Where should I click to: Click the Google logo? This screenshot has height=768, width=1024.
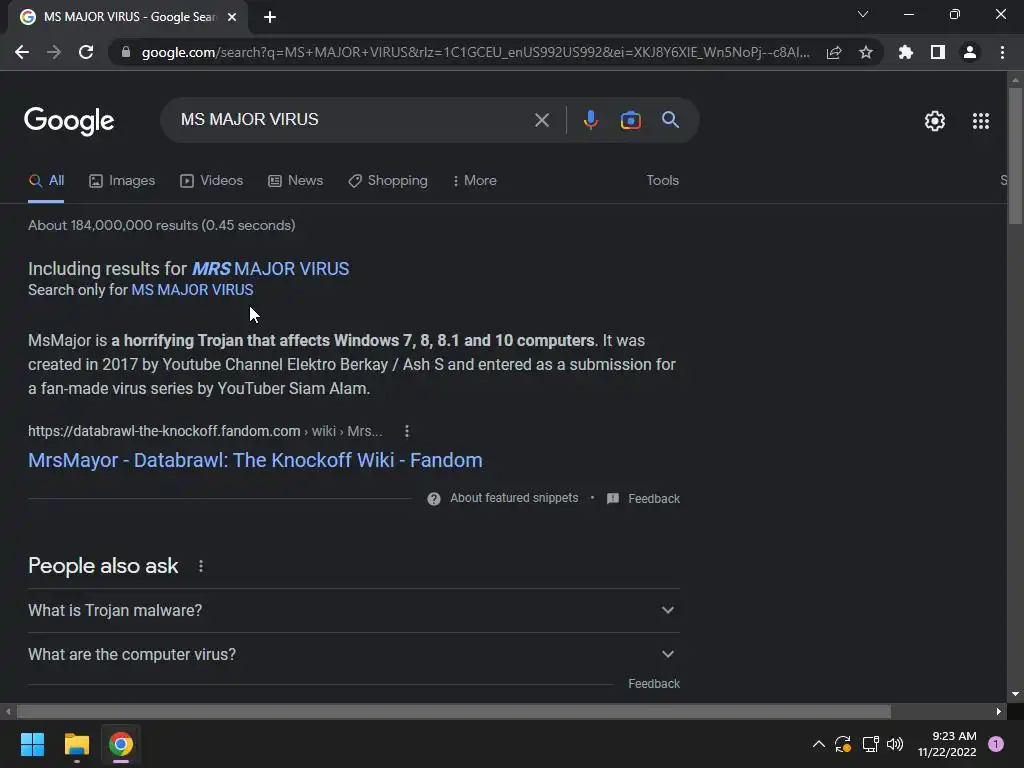(69, 121)
